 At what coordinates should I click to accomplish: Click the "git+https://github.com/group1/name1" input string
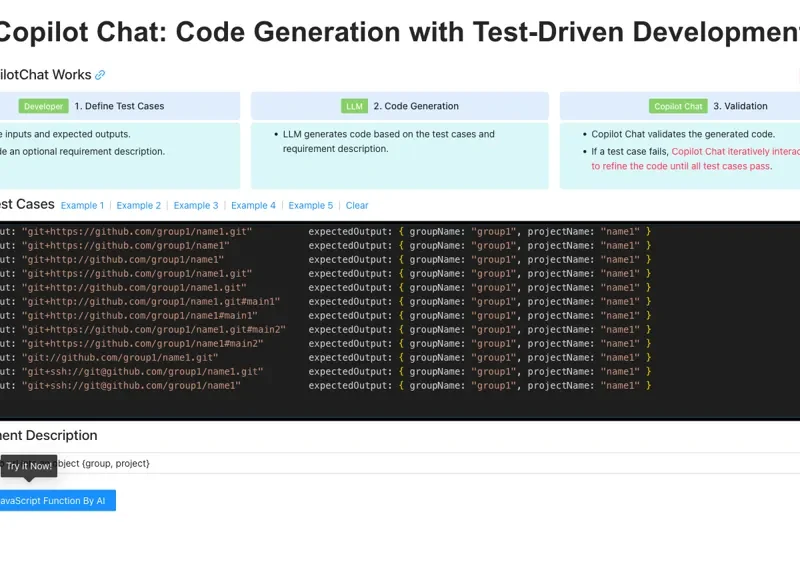(x=126, y=246)
